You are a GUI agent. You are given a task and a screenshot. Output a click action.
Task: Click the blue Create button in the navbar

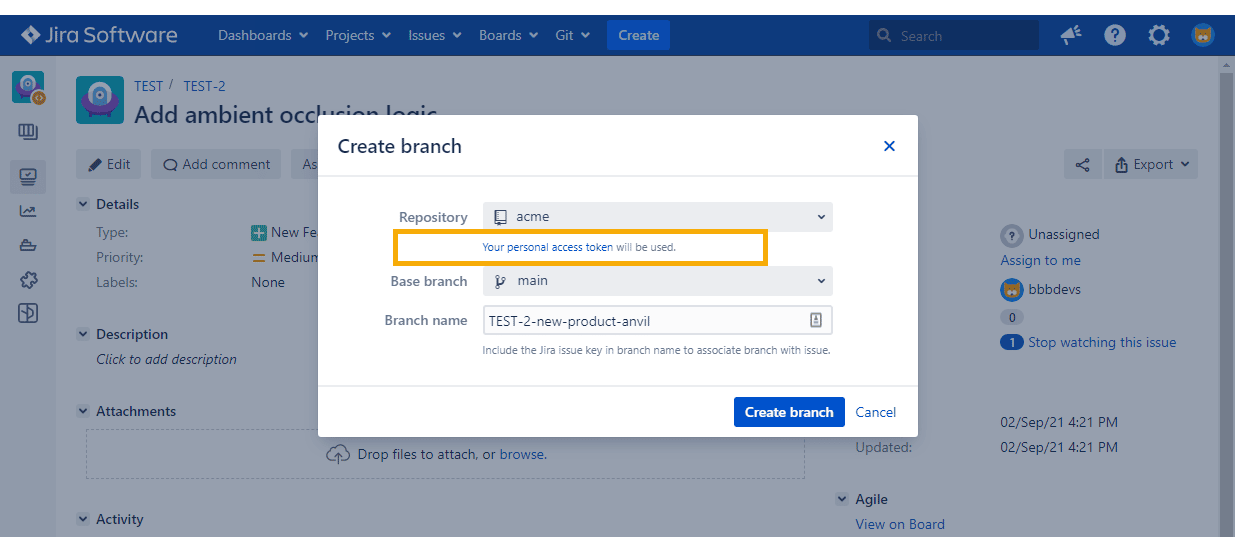pyautogui.click(x=638, y=35)
